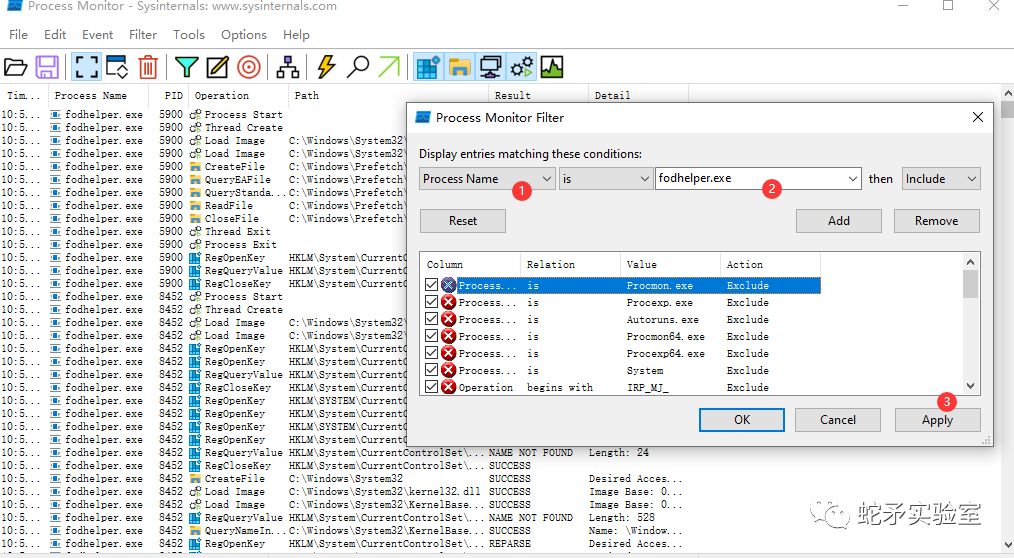Open the Help menu
1014x558 pixels.
[296, 35]
